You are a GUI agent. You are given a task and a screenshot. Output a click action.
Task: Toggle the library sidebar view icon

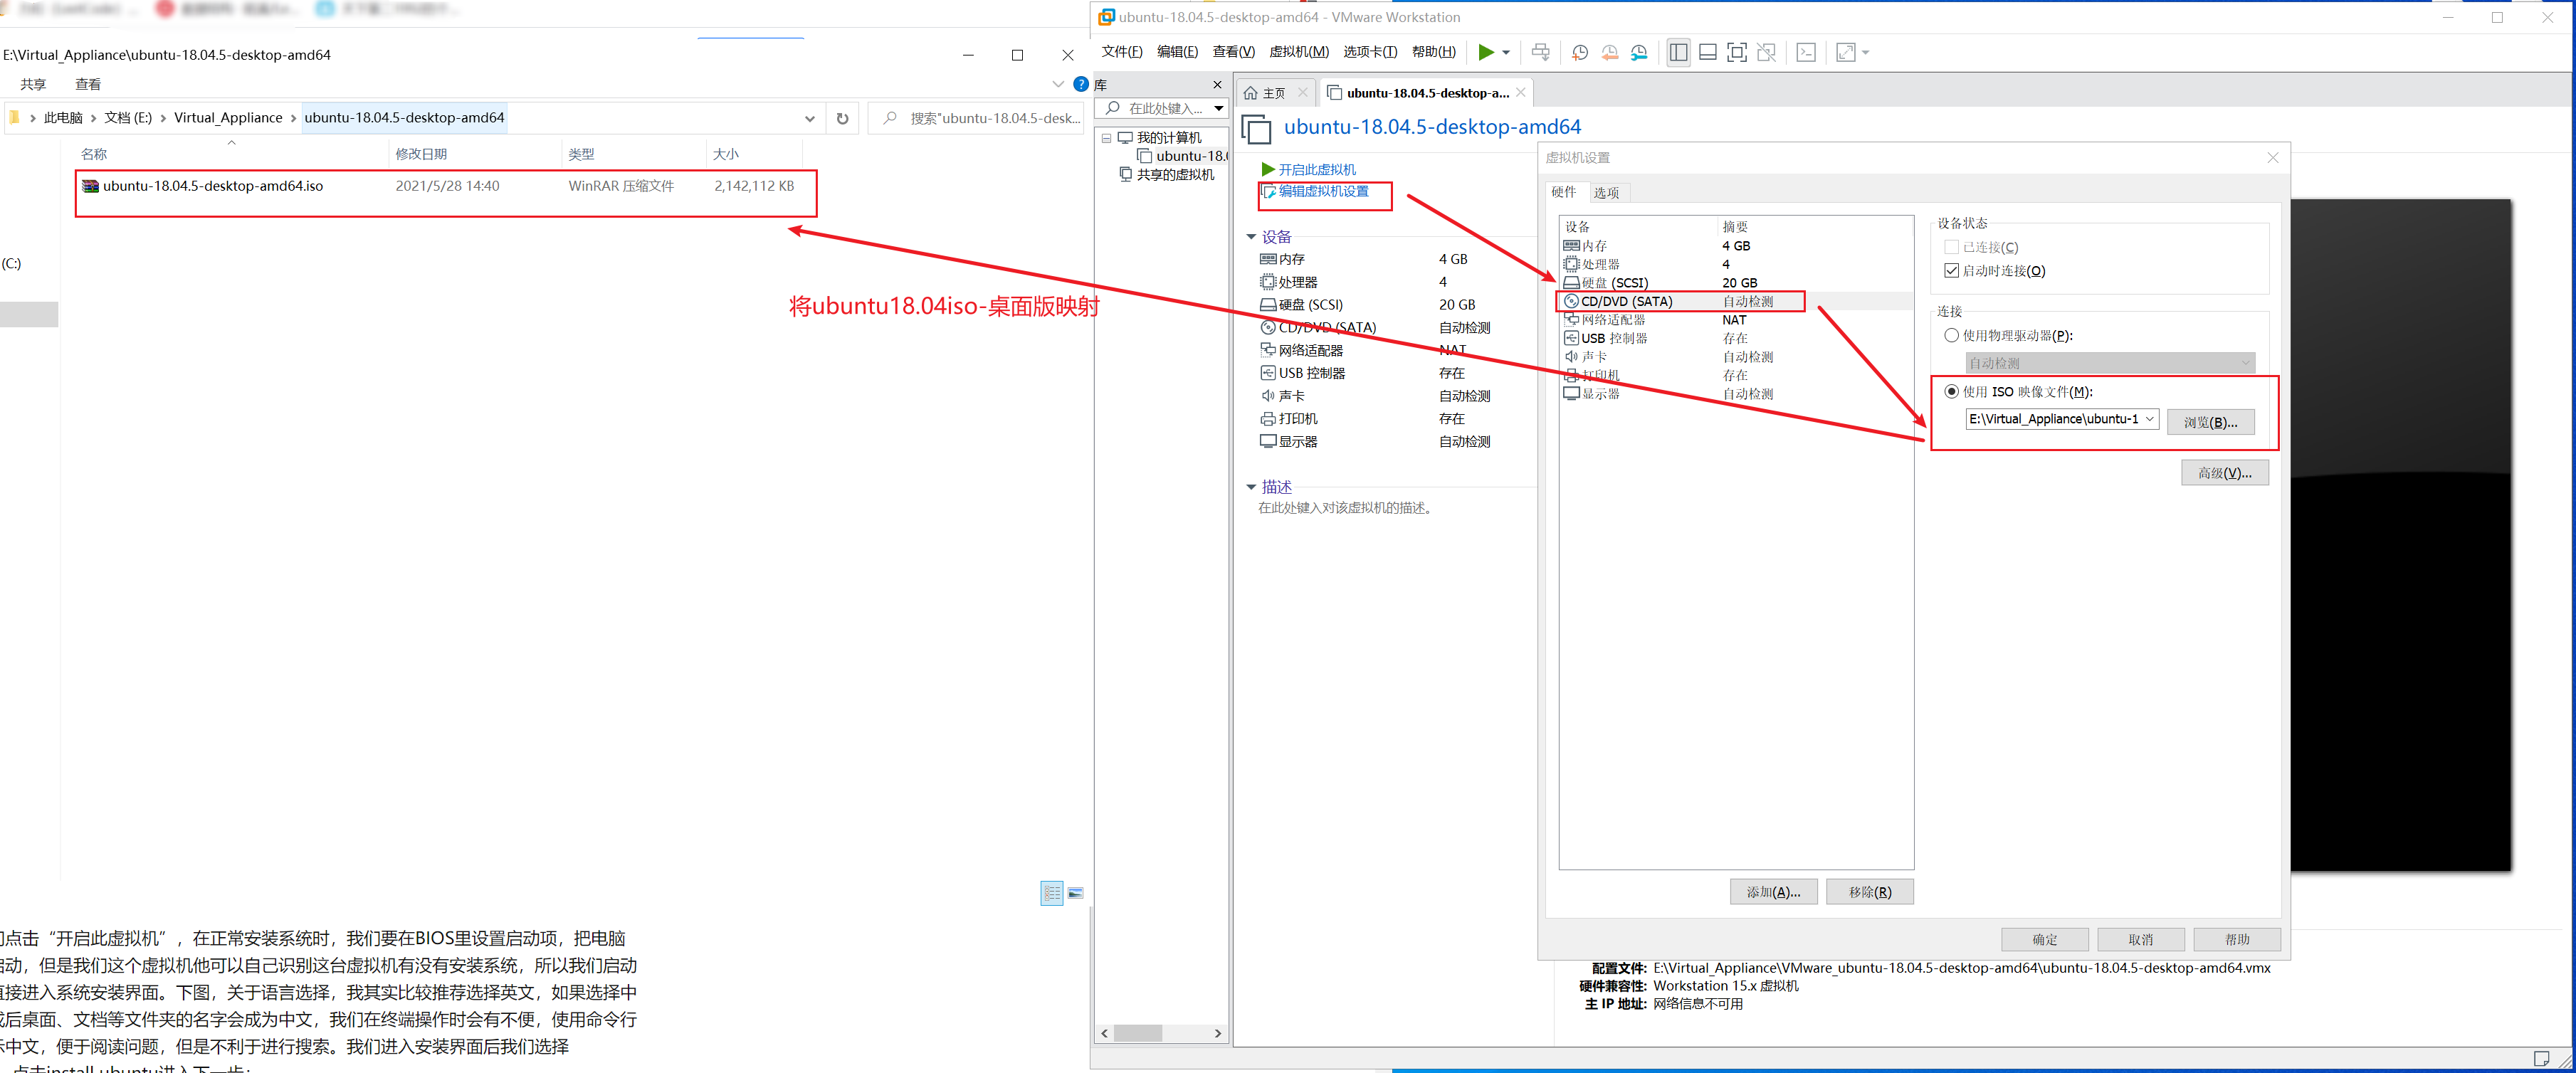click(1679, 52)
